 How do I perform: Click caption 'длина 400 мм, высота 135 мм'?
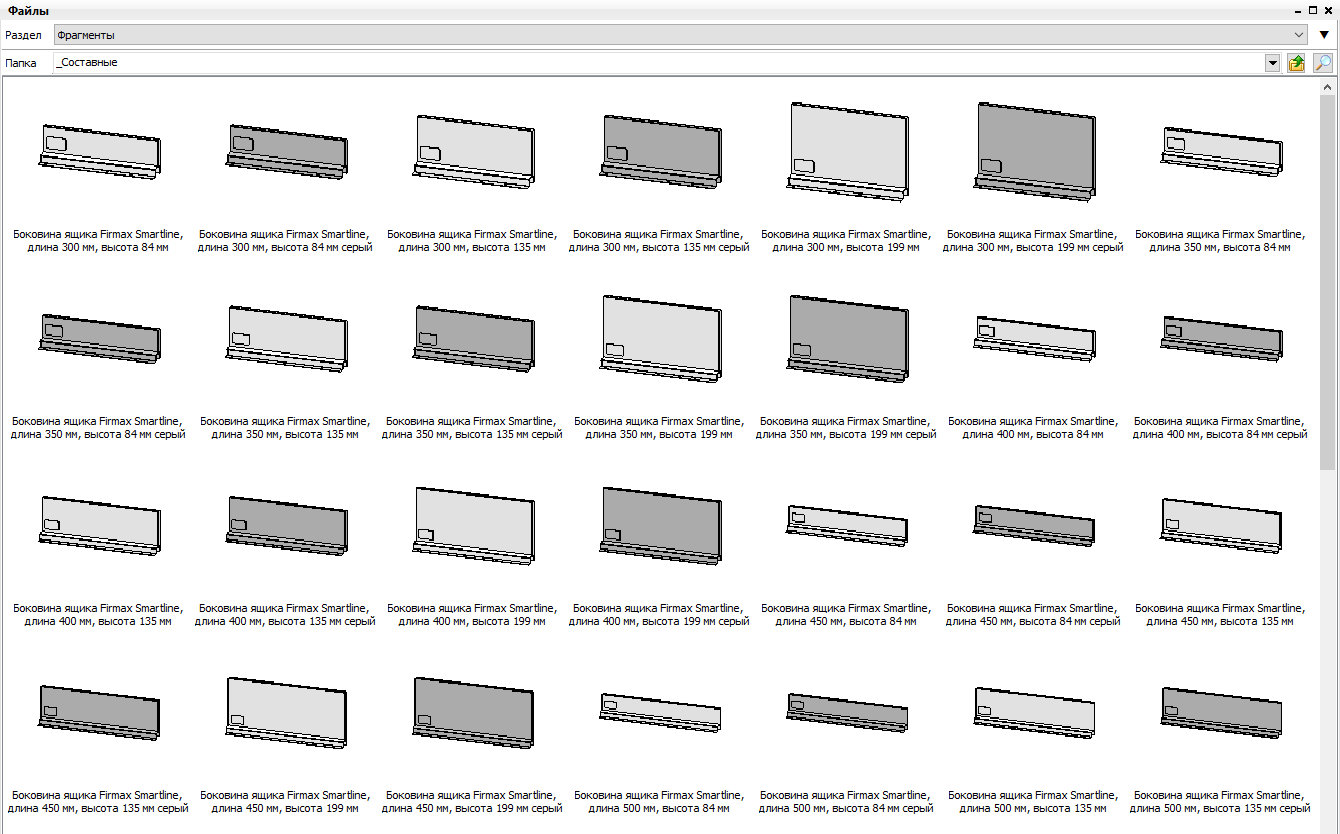[x=98, y=621]
